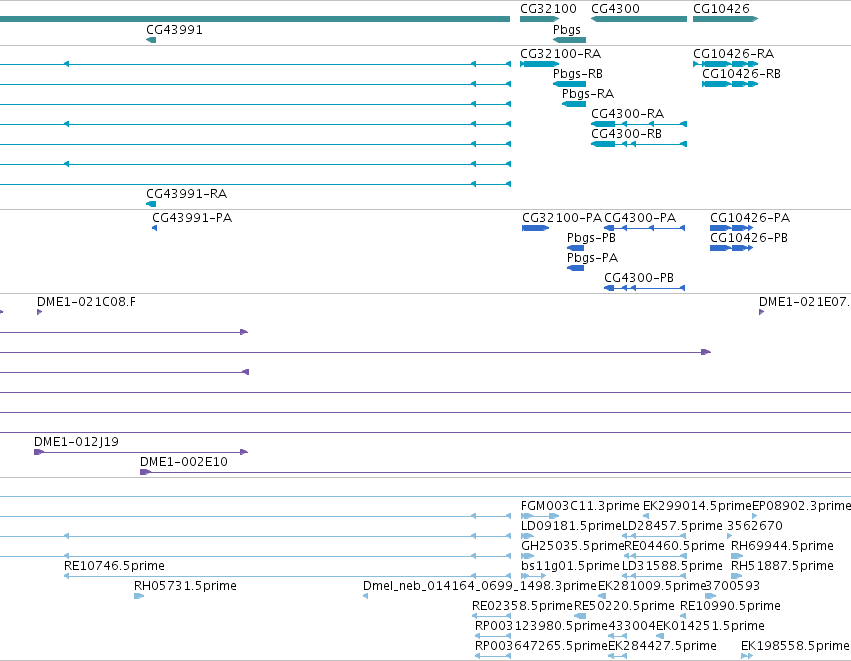
Task: Select LD28457.5prime EST alignment
Action: (x=654, y=536)
